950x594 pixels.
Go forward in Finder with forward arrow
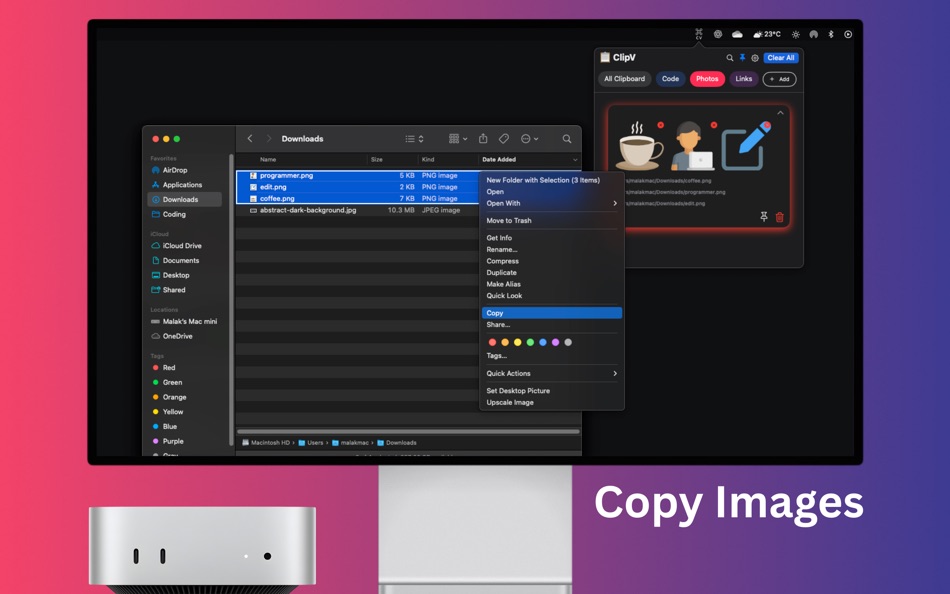(x=269, y=139)
